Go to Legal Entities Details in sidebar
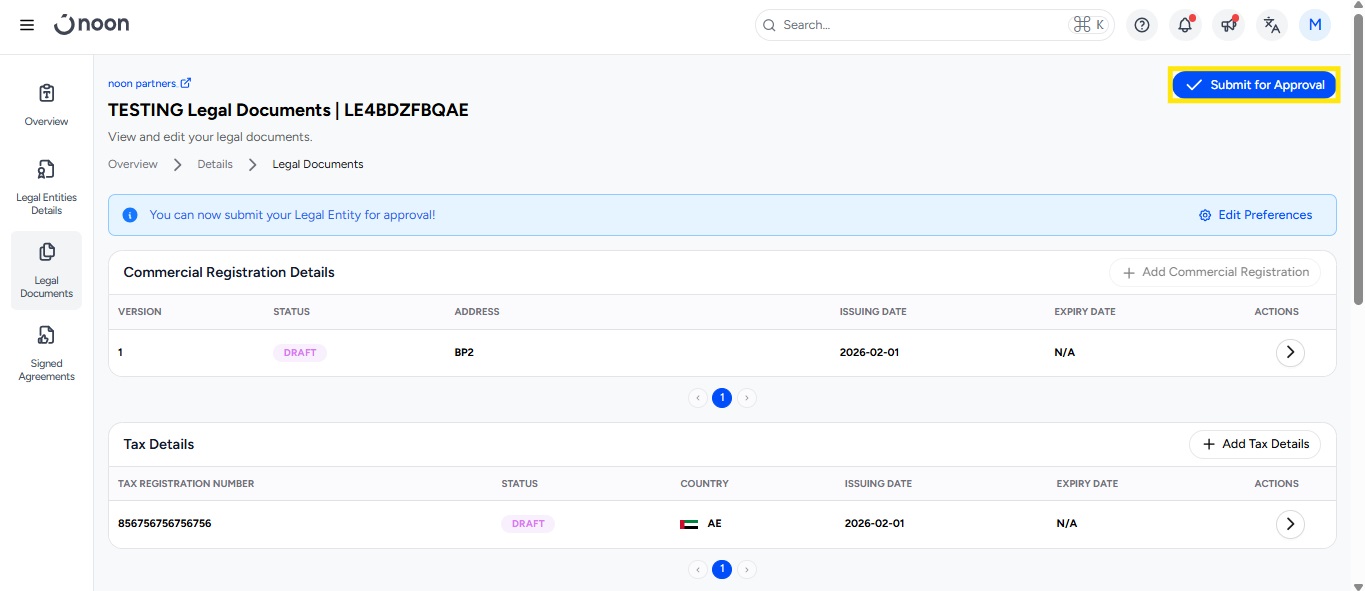This screenshot has width=1365, height=591. [46, 187]
